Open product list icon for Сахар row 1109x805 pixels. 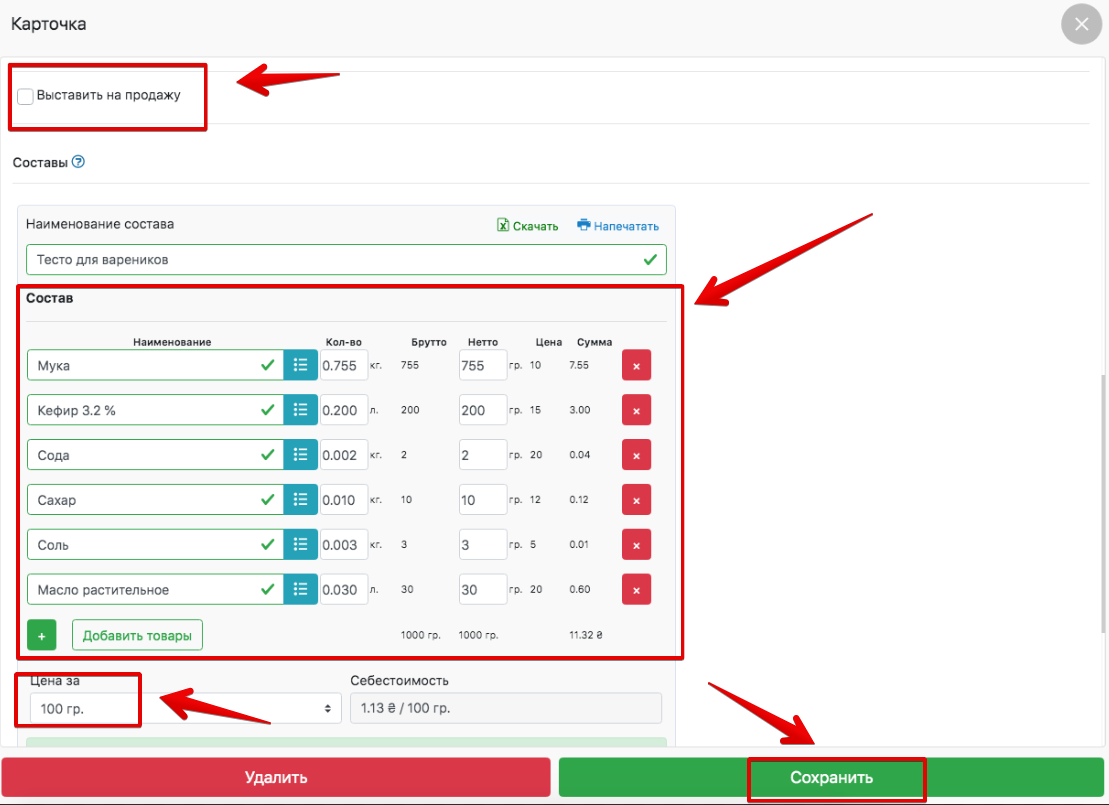point(300,500)
